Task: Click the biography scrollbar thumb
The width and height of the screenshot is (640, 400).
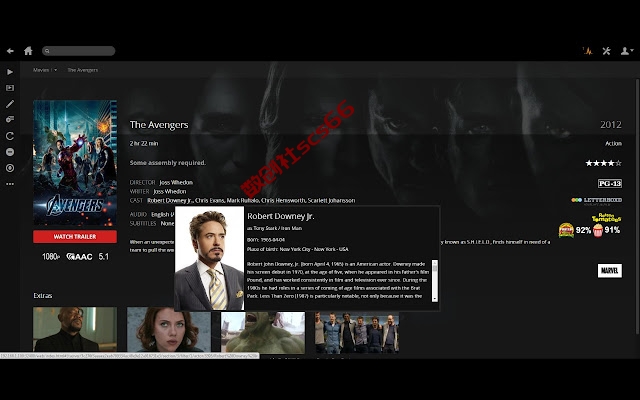Action: pos(435,268)
